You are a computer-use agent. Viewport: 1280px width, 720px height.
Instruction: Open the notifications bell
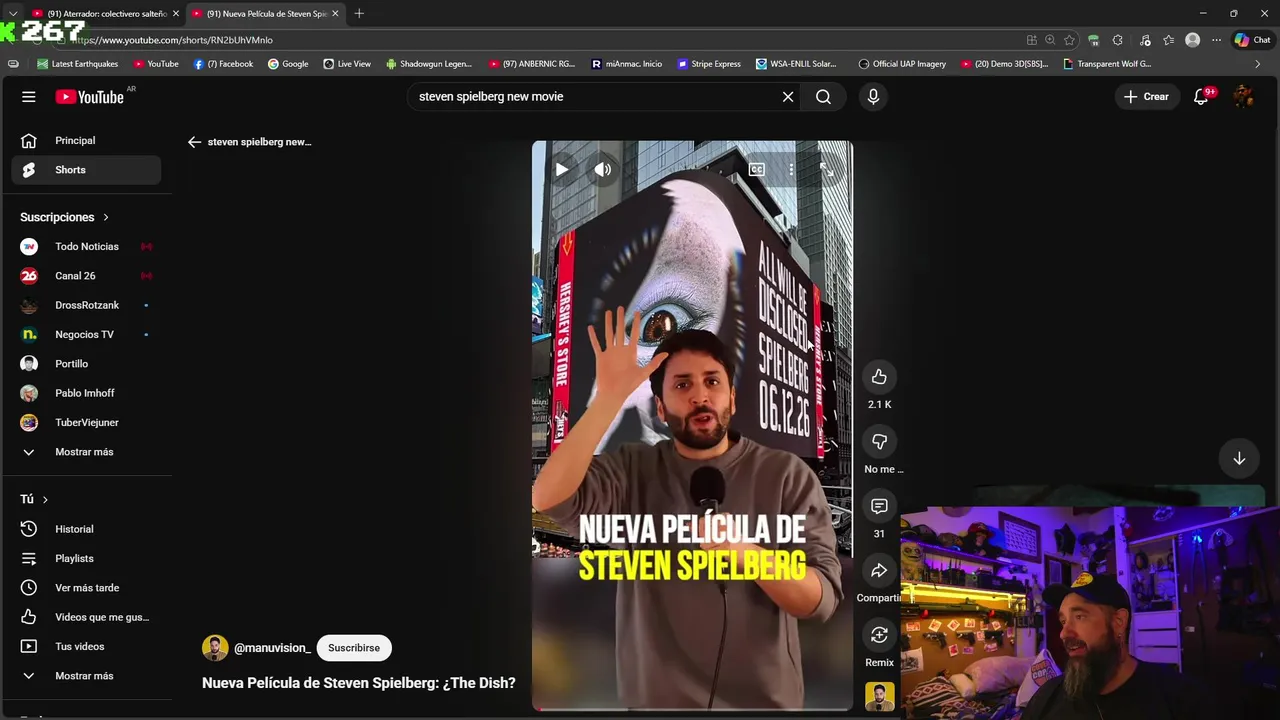[1201, 97]
